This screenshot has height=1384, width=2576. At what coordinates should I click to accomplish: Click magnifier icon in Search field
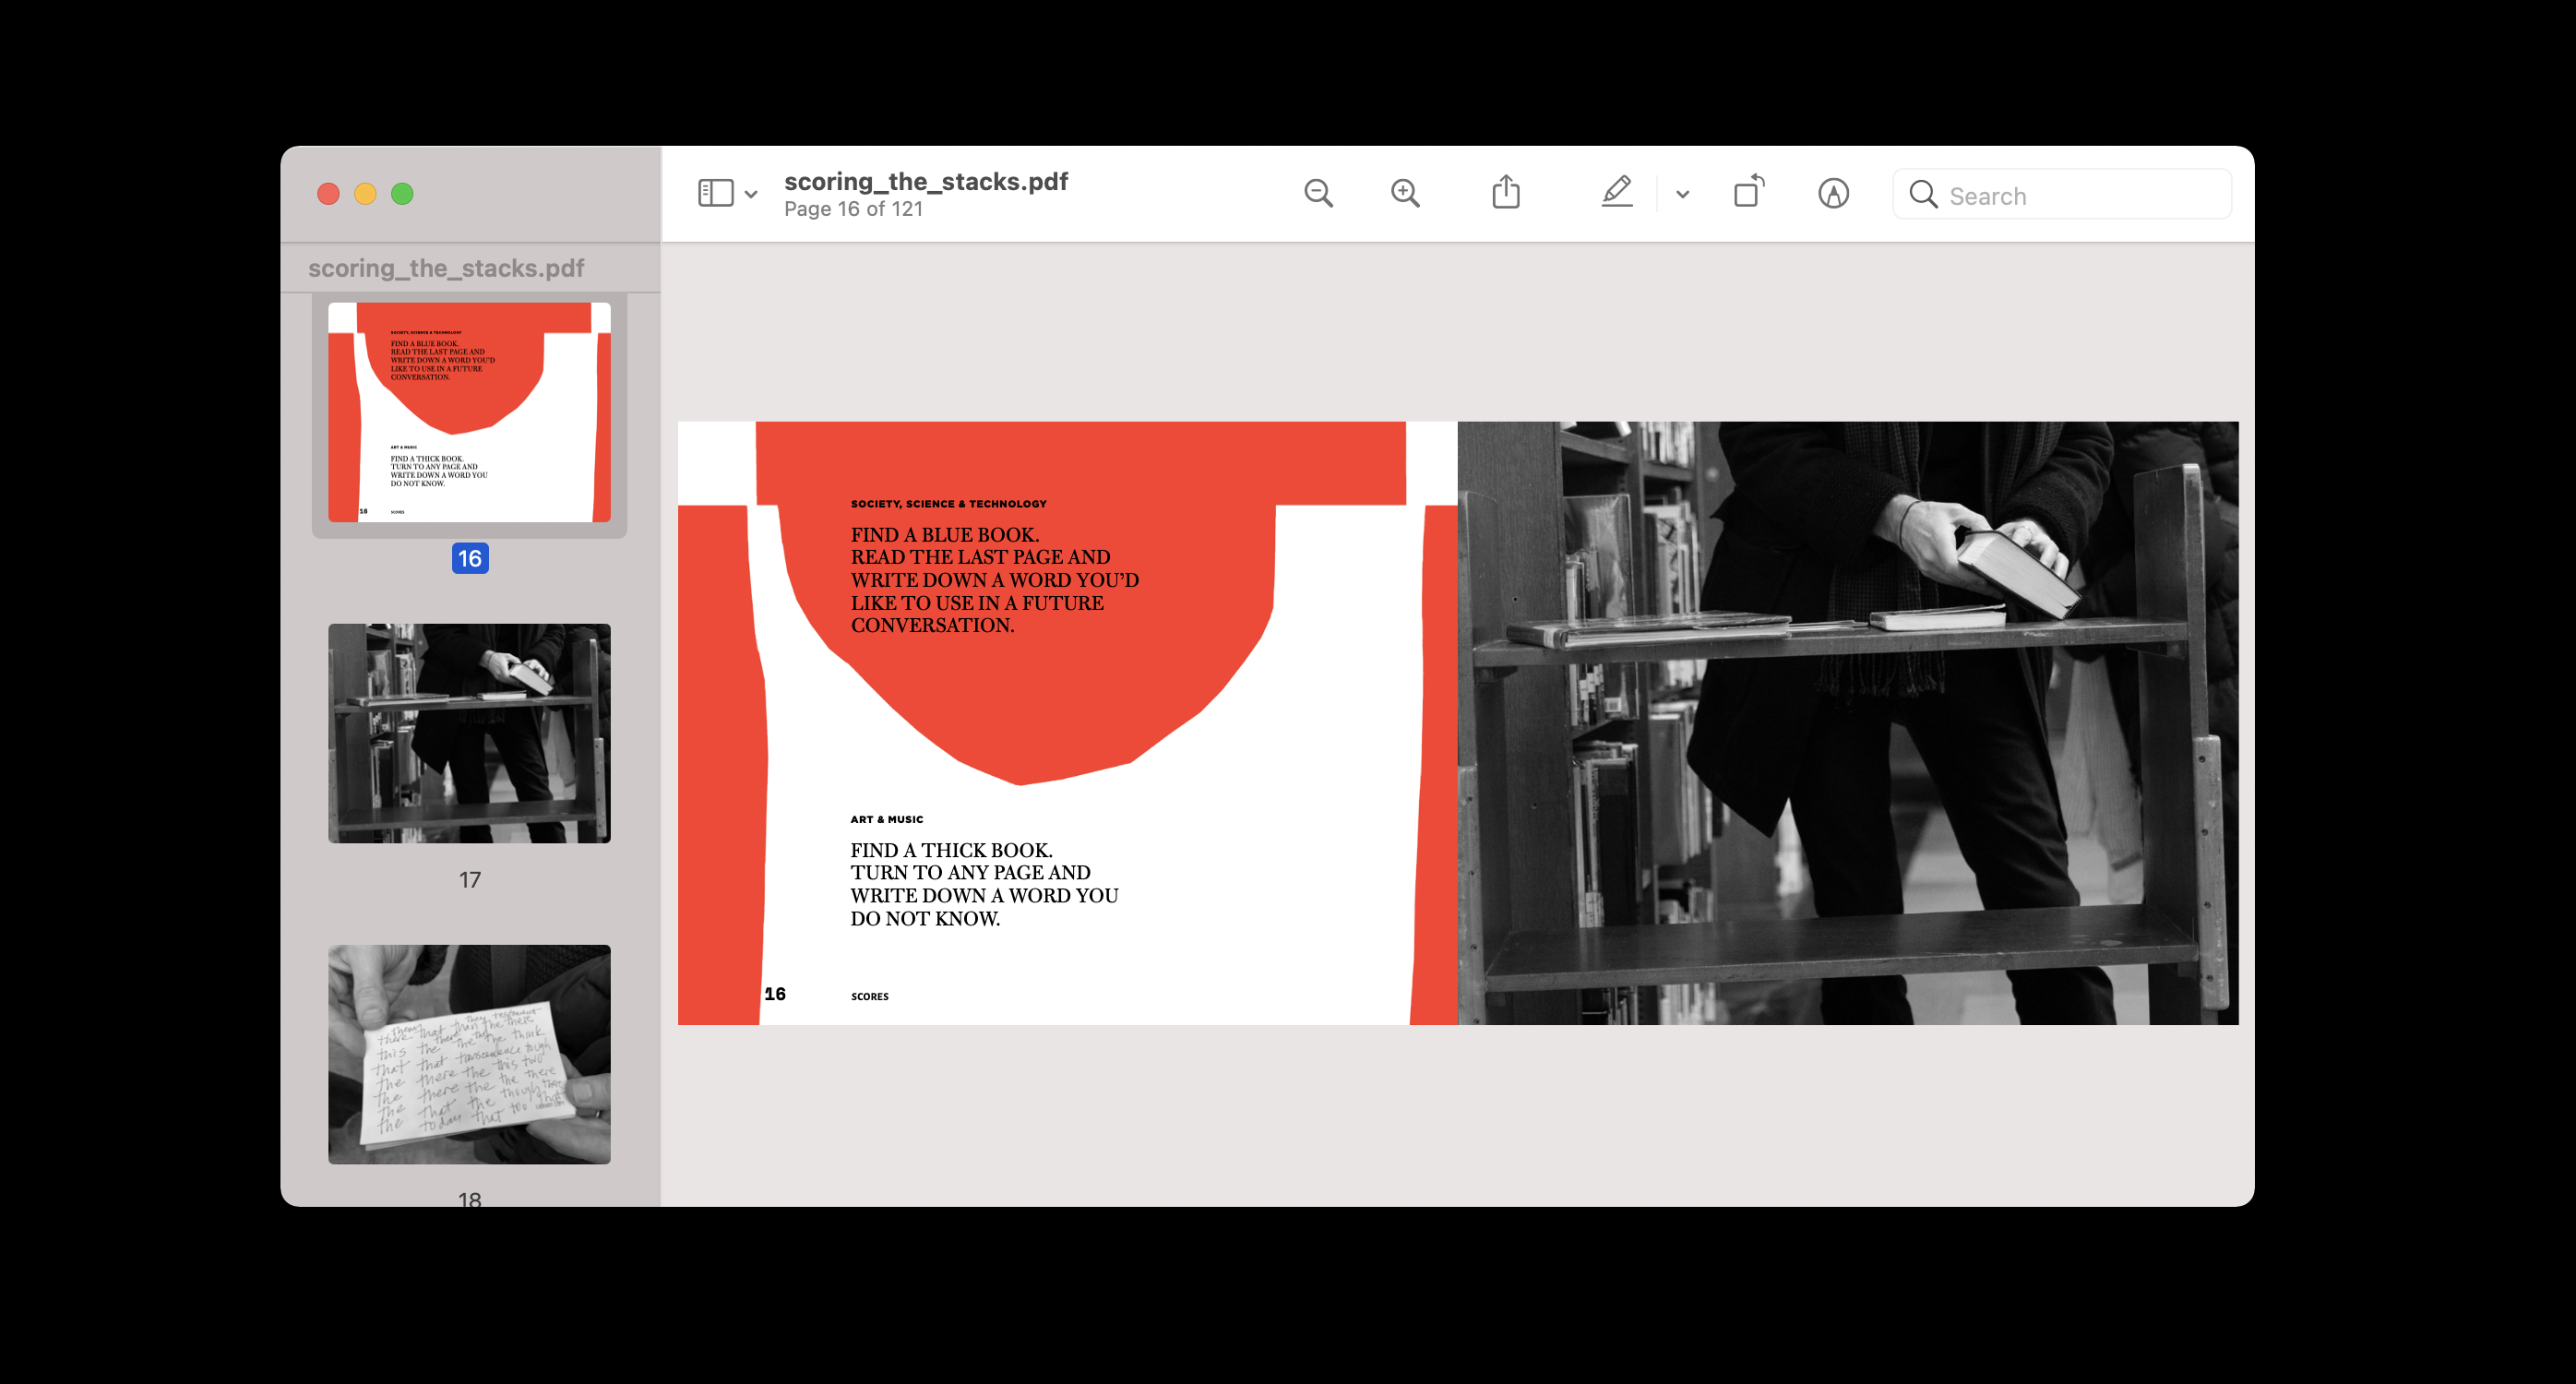[1922, 195]
